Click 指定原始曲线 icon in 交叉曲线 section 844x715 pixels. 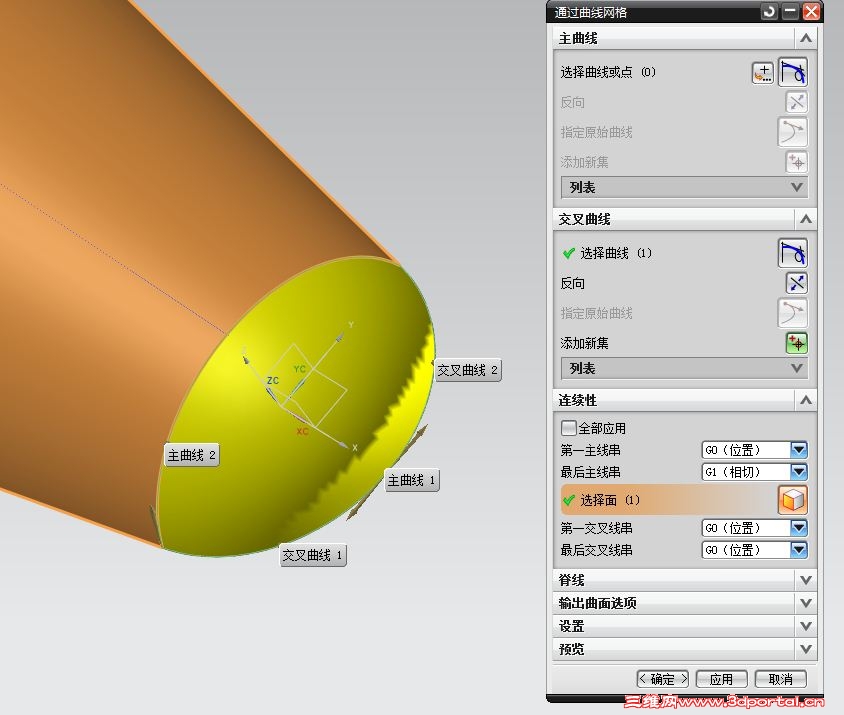coord(793,313)
